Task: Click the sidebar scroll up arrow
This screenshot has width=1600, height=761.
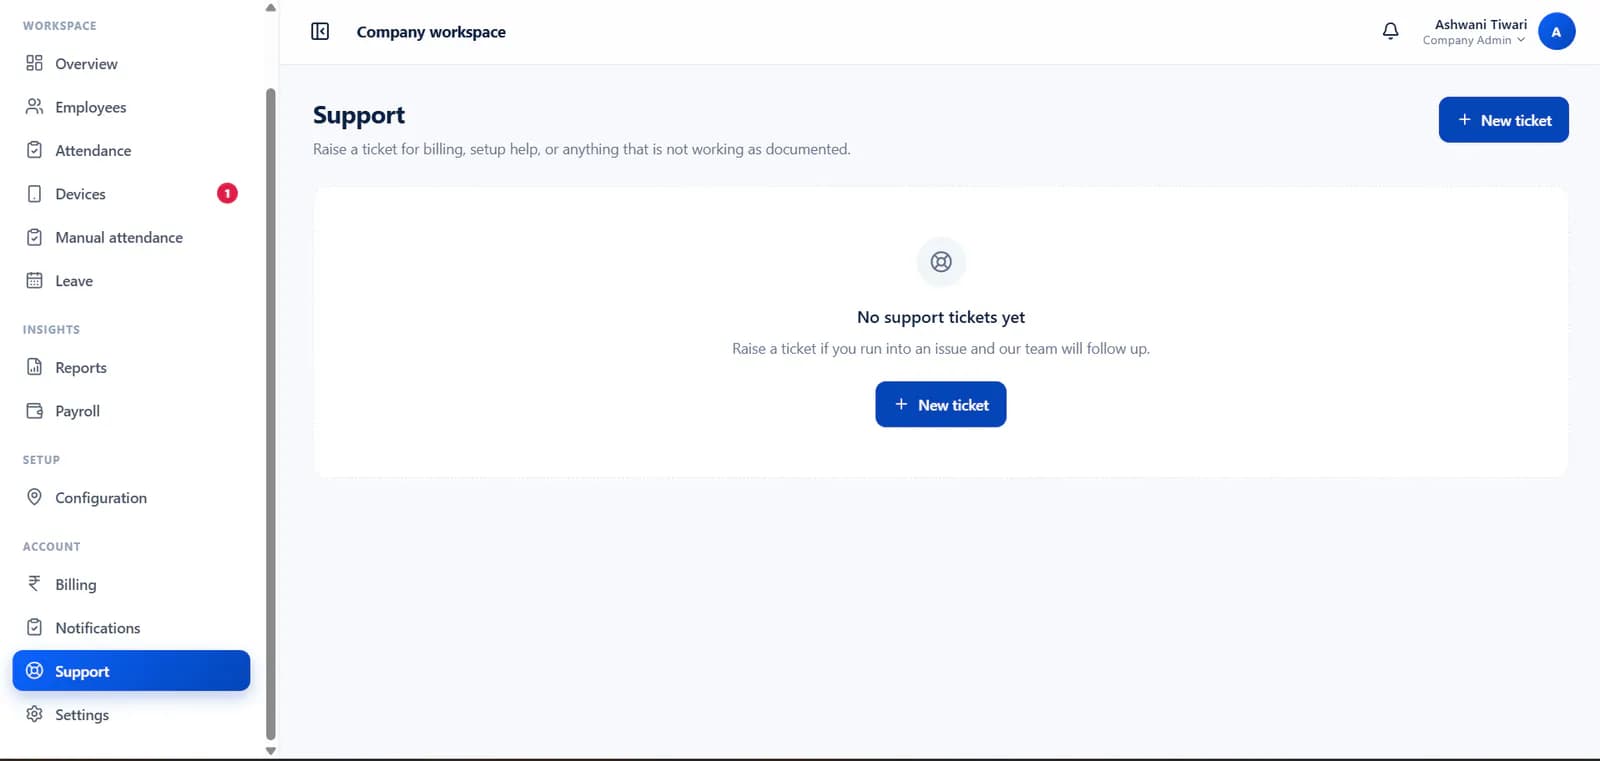Action: point(270,8)
